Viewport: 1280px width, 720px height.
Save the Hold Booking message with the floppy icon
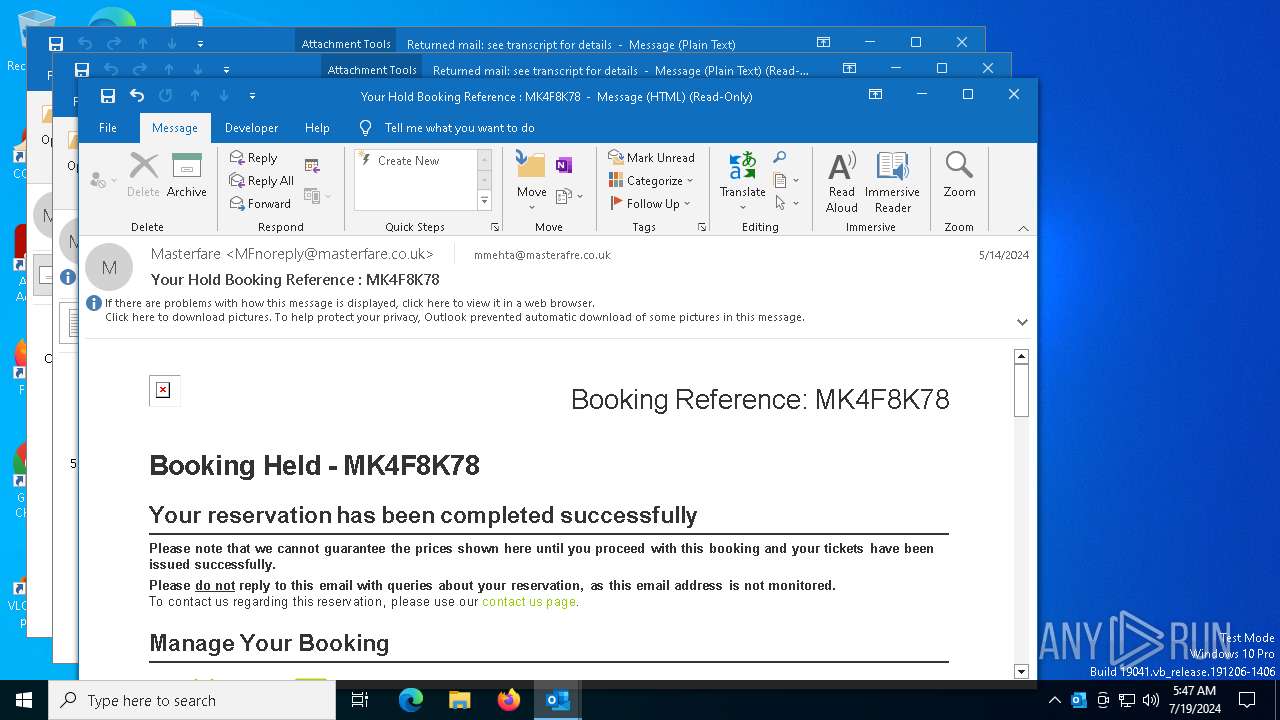107,96
